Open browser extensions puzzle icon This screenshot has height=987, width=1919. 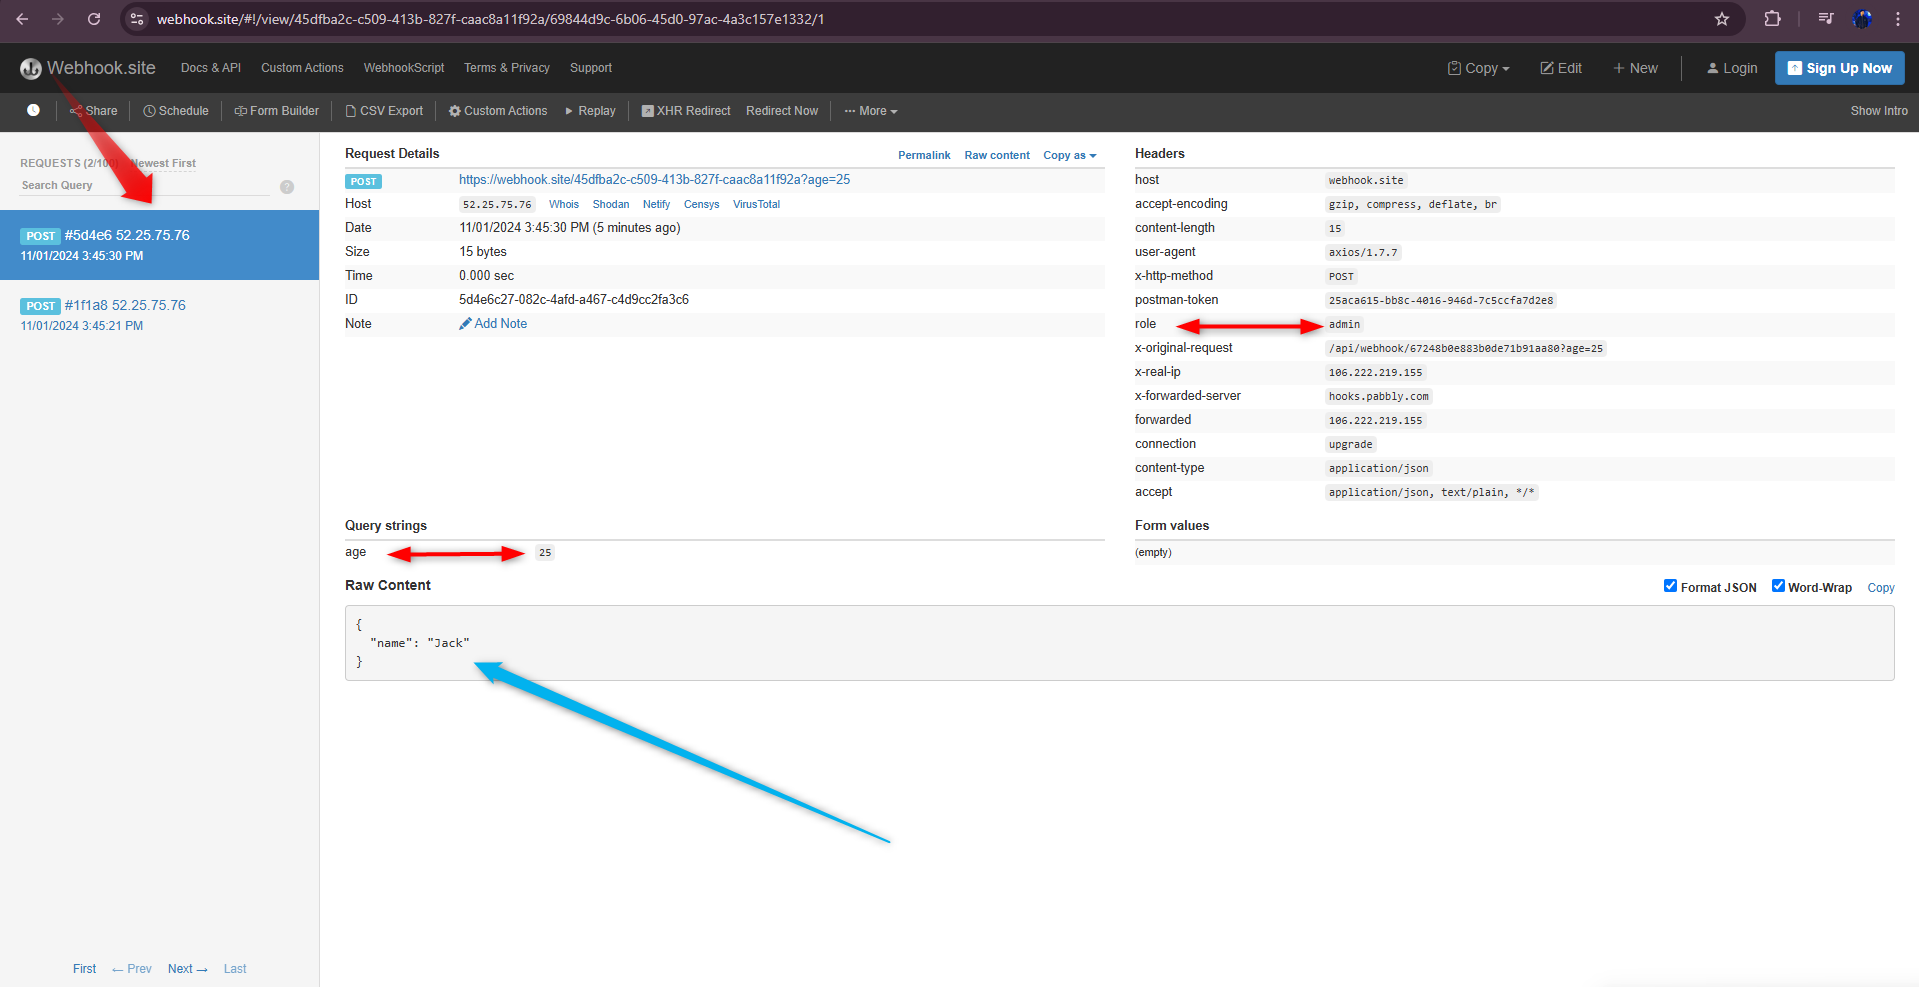1772,19
